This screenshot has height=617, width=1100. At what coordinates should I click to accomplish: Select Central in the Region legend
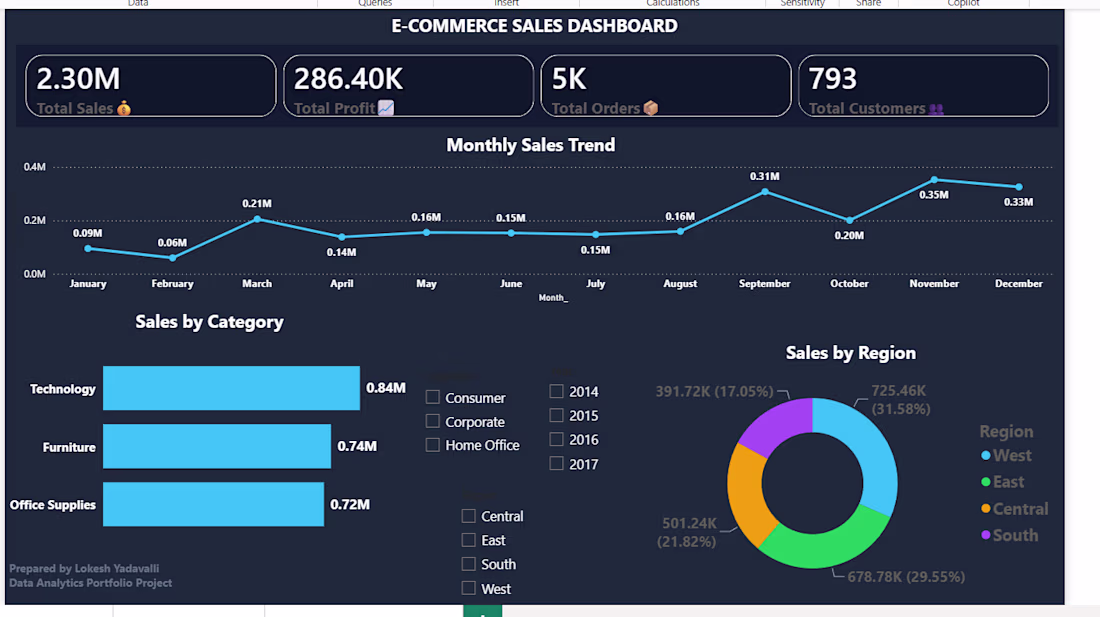[1014, 509]
